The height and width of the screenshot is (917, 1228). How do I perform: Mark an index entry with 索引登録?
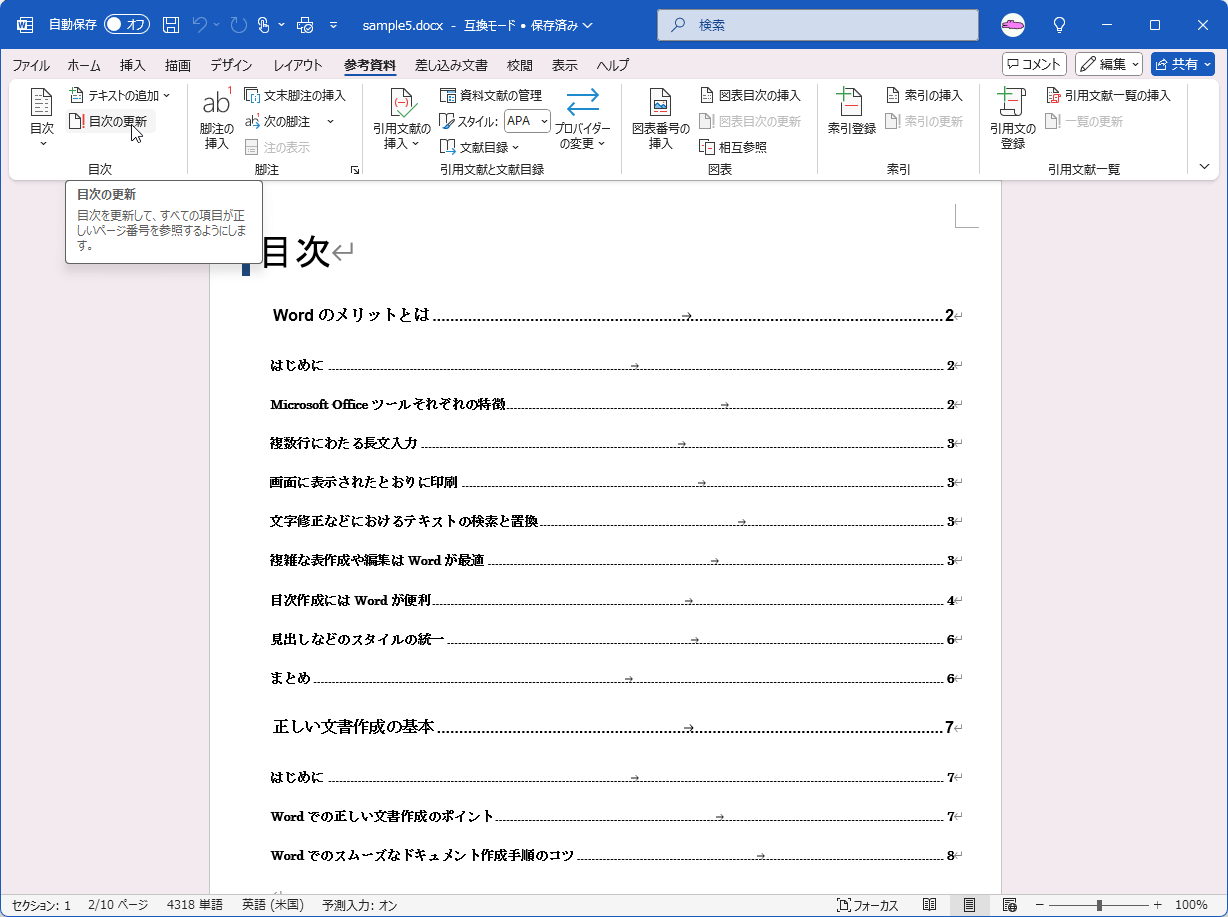pyautogui.click(x=849, y=118)
